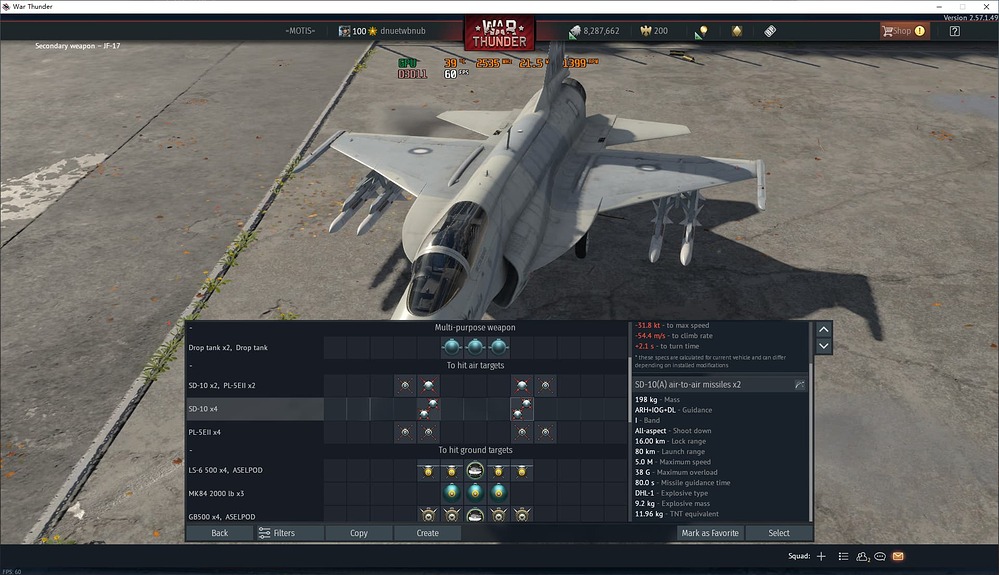Click Mark as Favorite
999x575 pixels.
click(710, 533)
